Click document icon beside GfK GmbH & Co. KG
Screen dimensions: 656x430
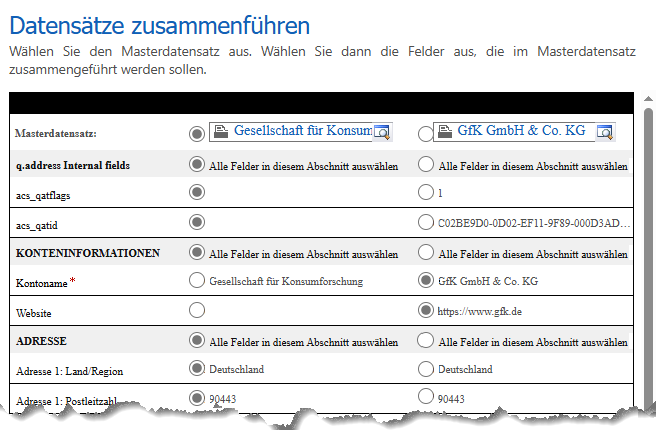444,131
